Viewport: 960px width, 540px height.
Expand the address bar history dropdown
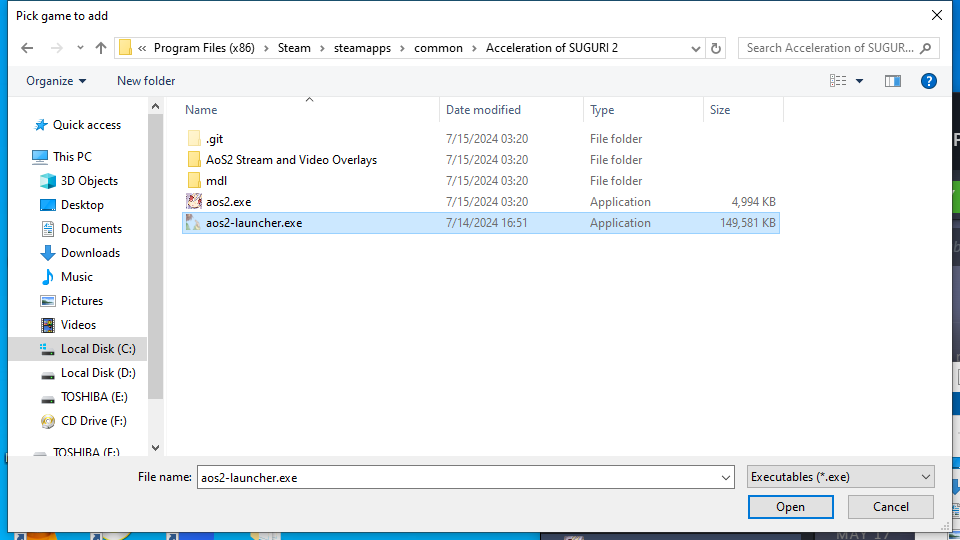pyautogui.click(x=696, y=48)
